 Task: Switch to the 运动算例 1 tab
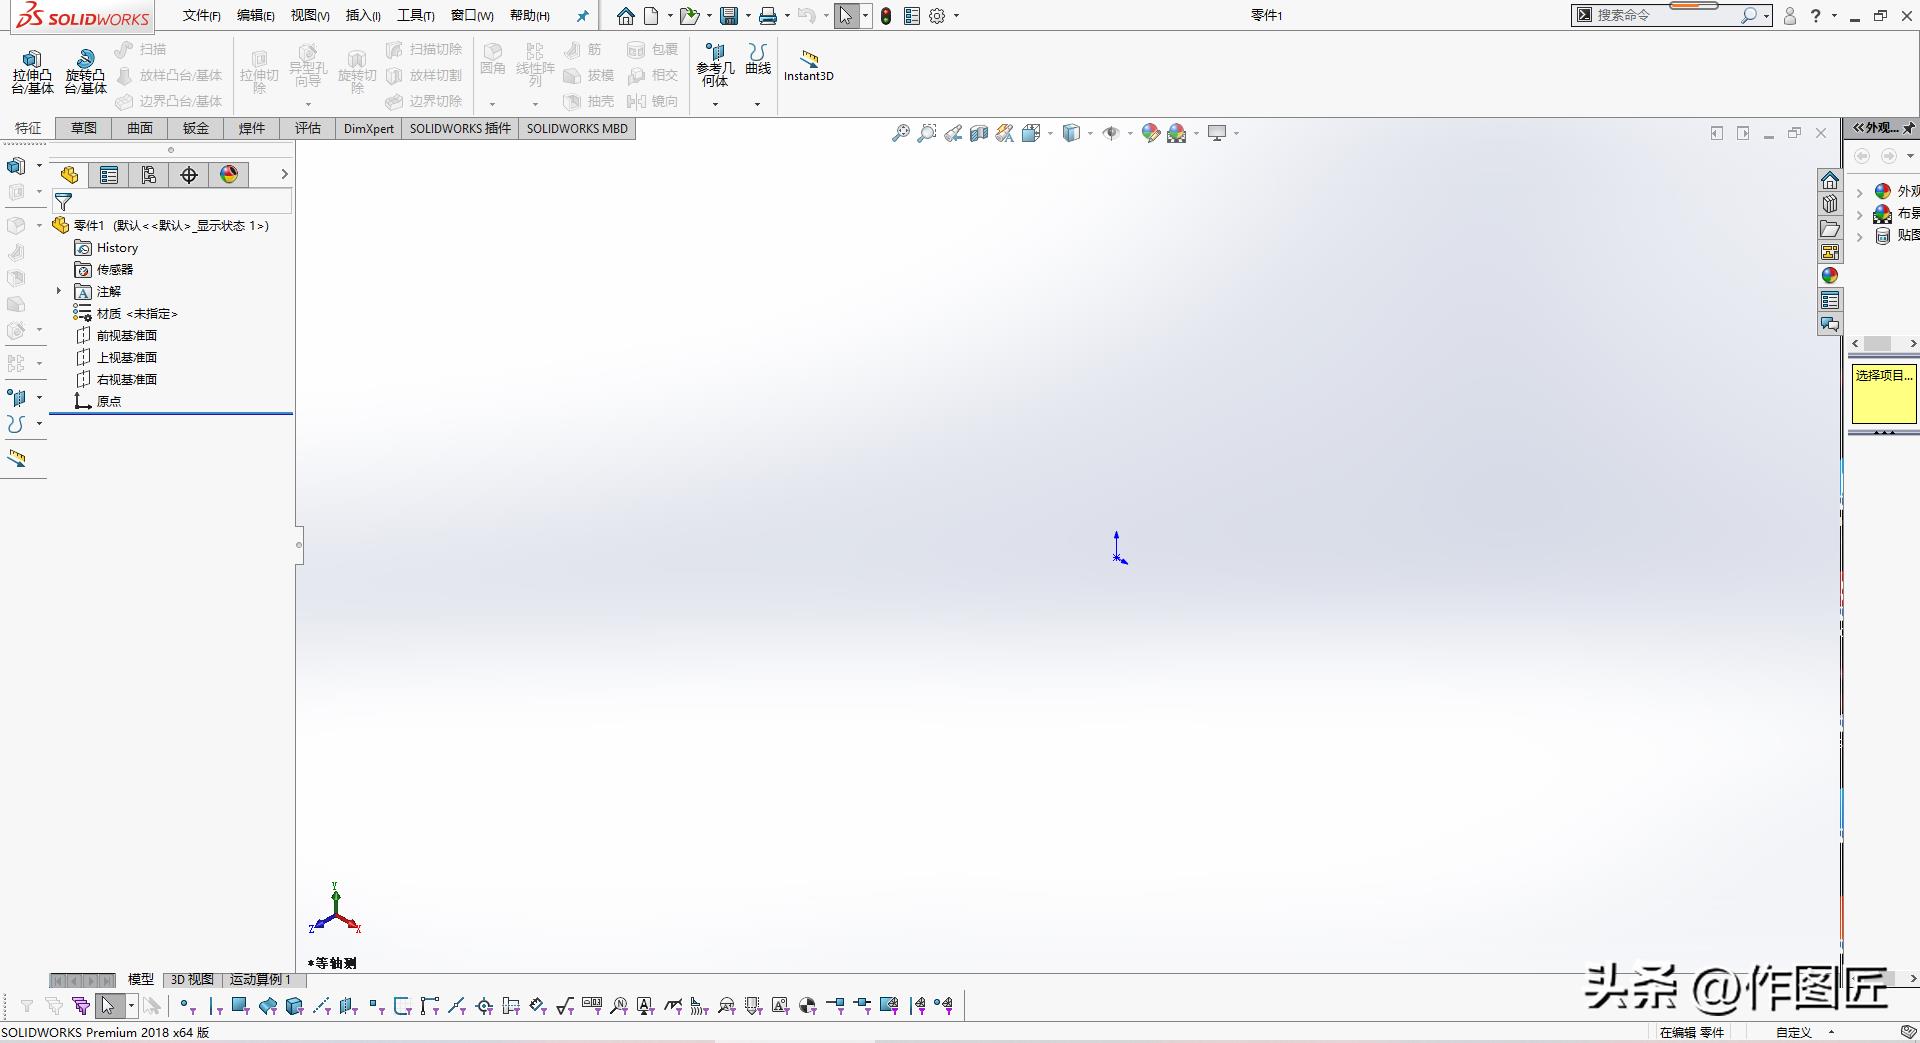260,979
